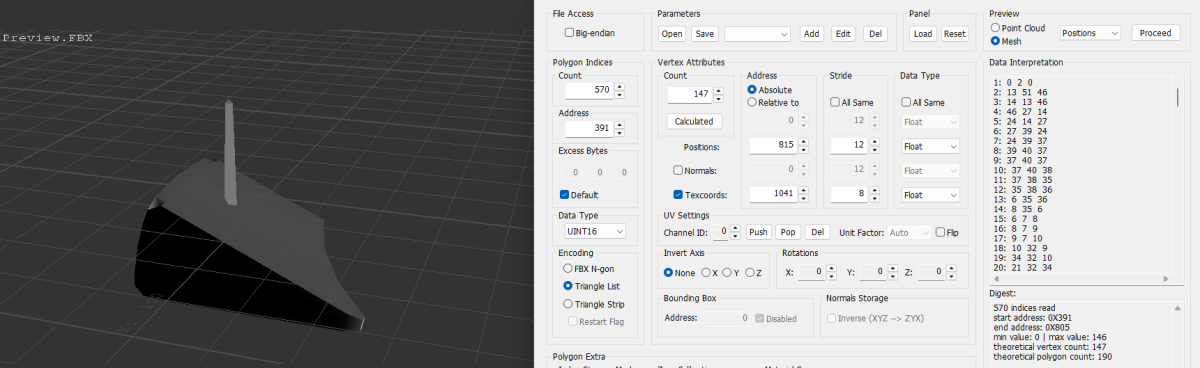Enable the Normals checkbox
The width and height of the screenshot is (1200, 368).
click(679, 170)
